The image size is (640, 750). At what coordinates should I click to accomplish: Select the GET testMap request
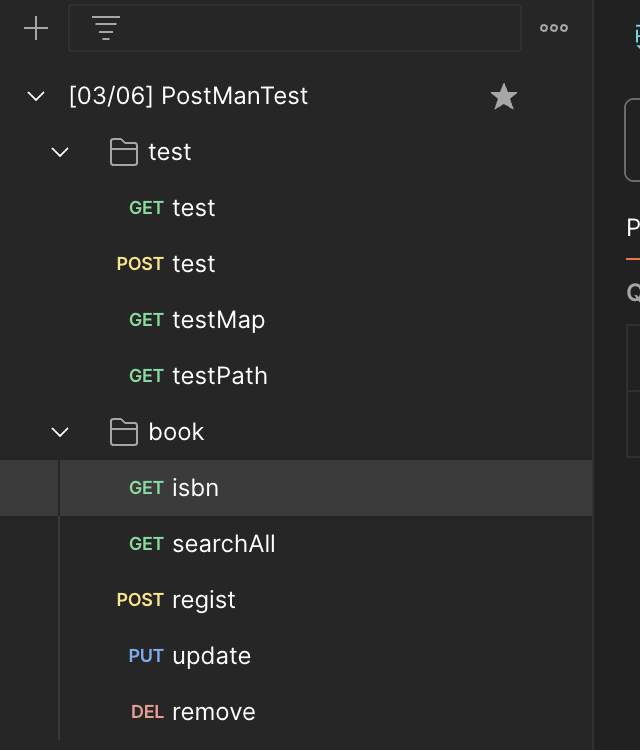pyautogui.click(x=218, y=320)
